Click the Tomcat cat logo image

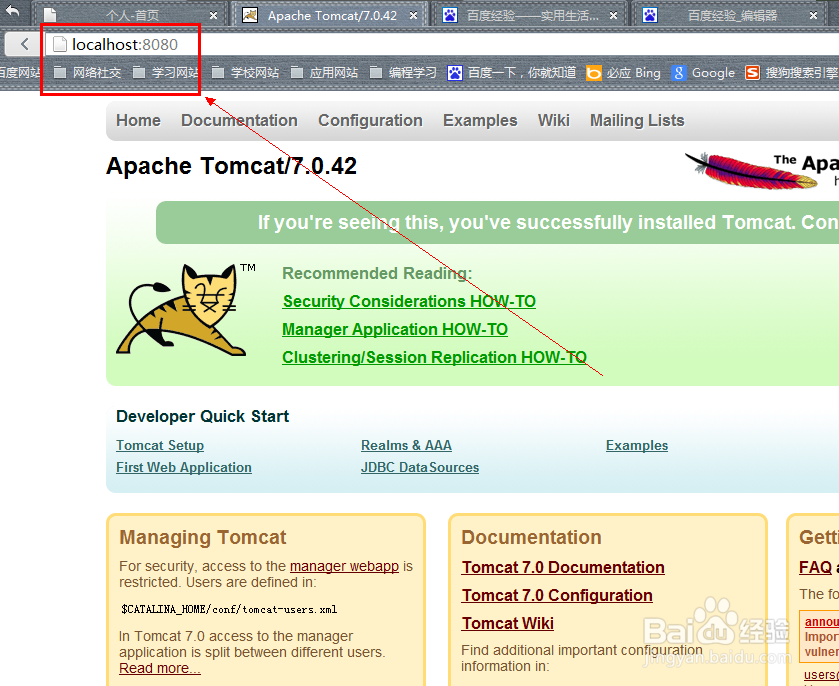pos(183,309)
